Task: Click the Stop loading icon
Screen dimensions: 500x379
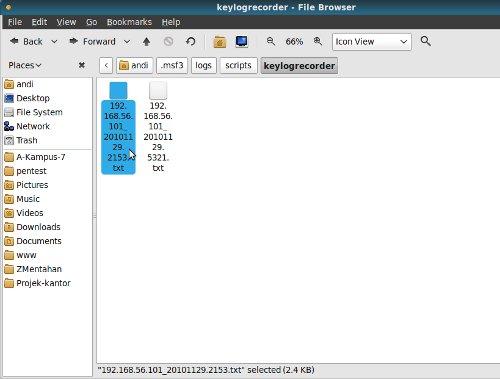Action: [168, 42]
